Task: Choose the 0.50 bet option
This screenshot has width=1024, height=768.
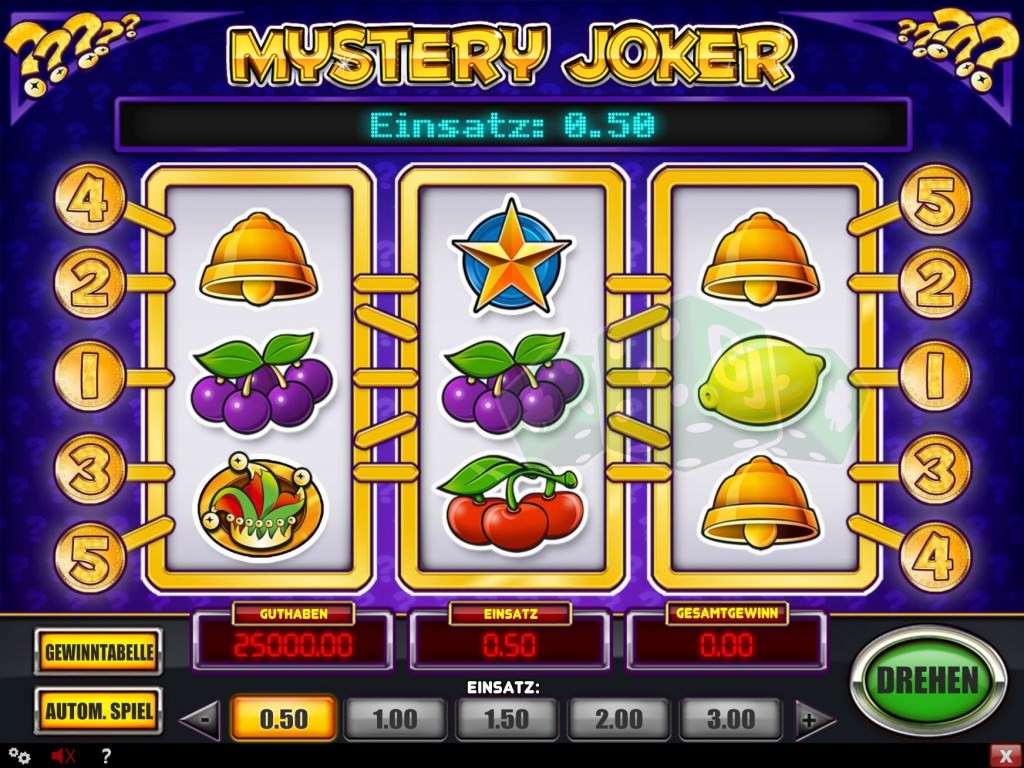Action: pyautogui.click(x=284, y=718)
